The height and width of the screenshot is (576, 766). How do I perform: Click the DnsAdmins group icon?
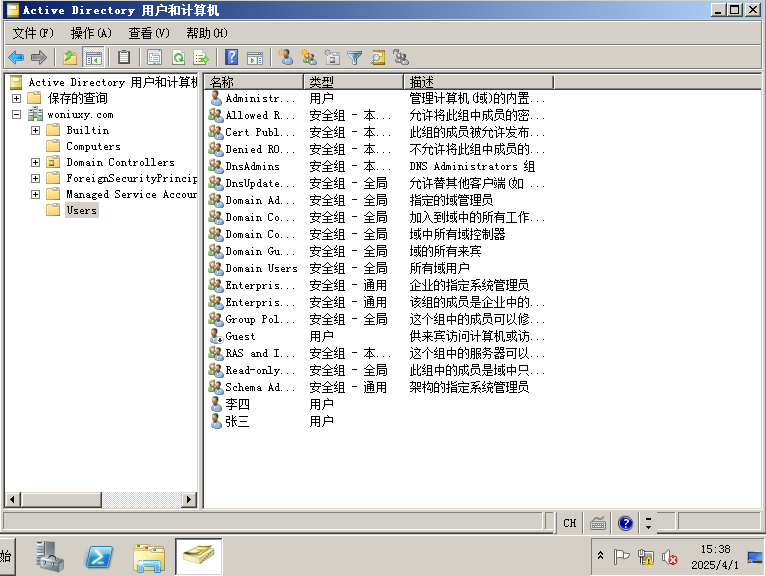point(216,166)
